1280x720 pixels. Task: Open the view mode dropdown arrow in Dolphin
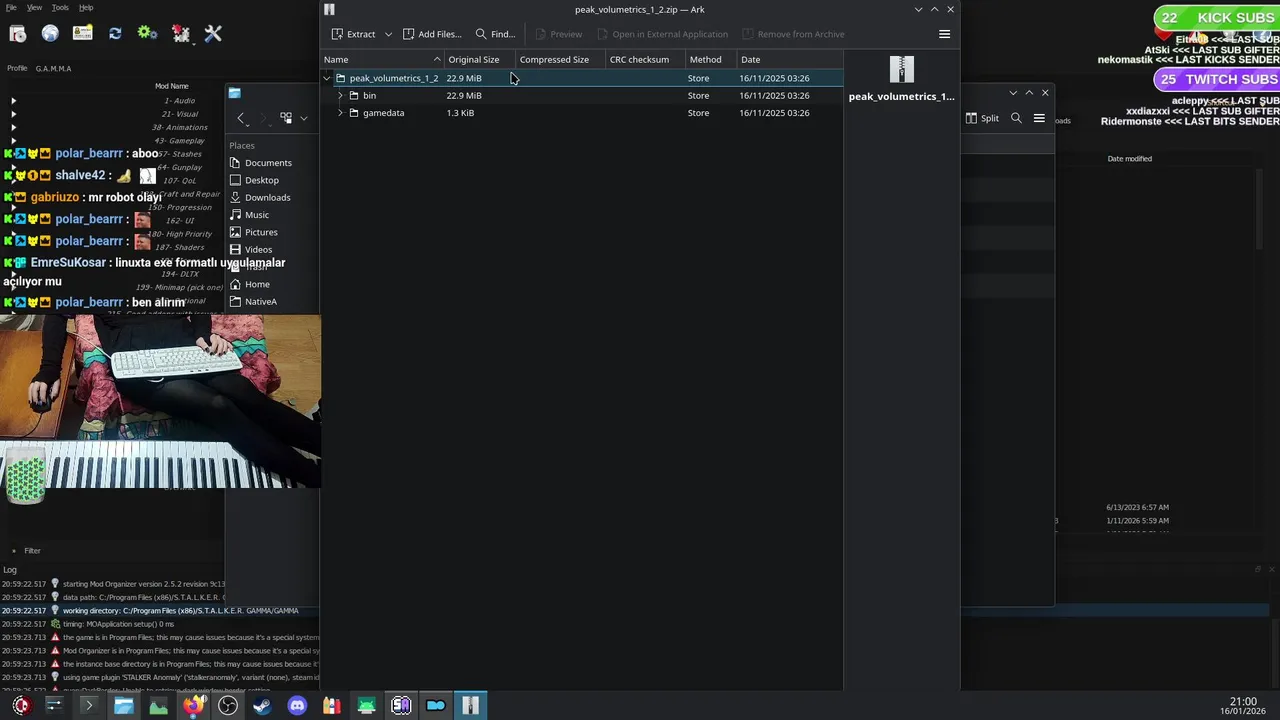coord(303,118)
